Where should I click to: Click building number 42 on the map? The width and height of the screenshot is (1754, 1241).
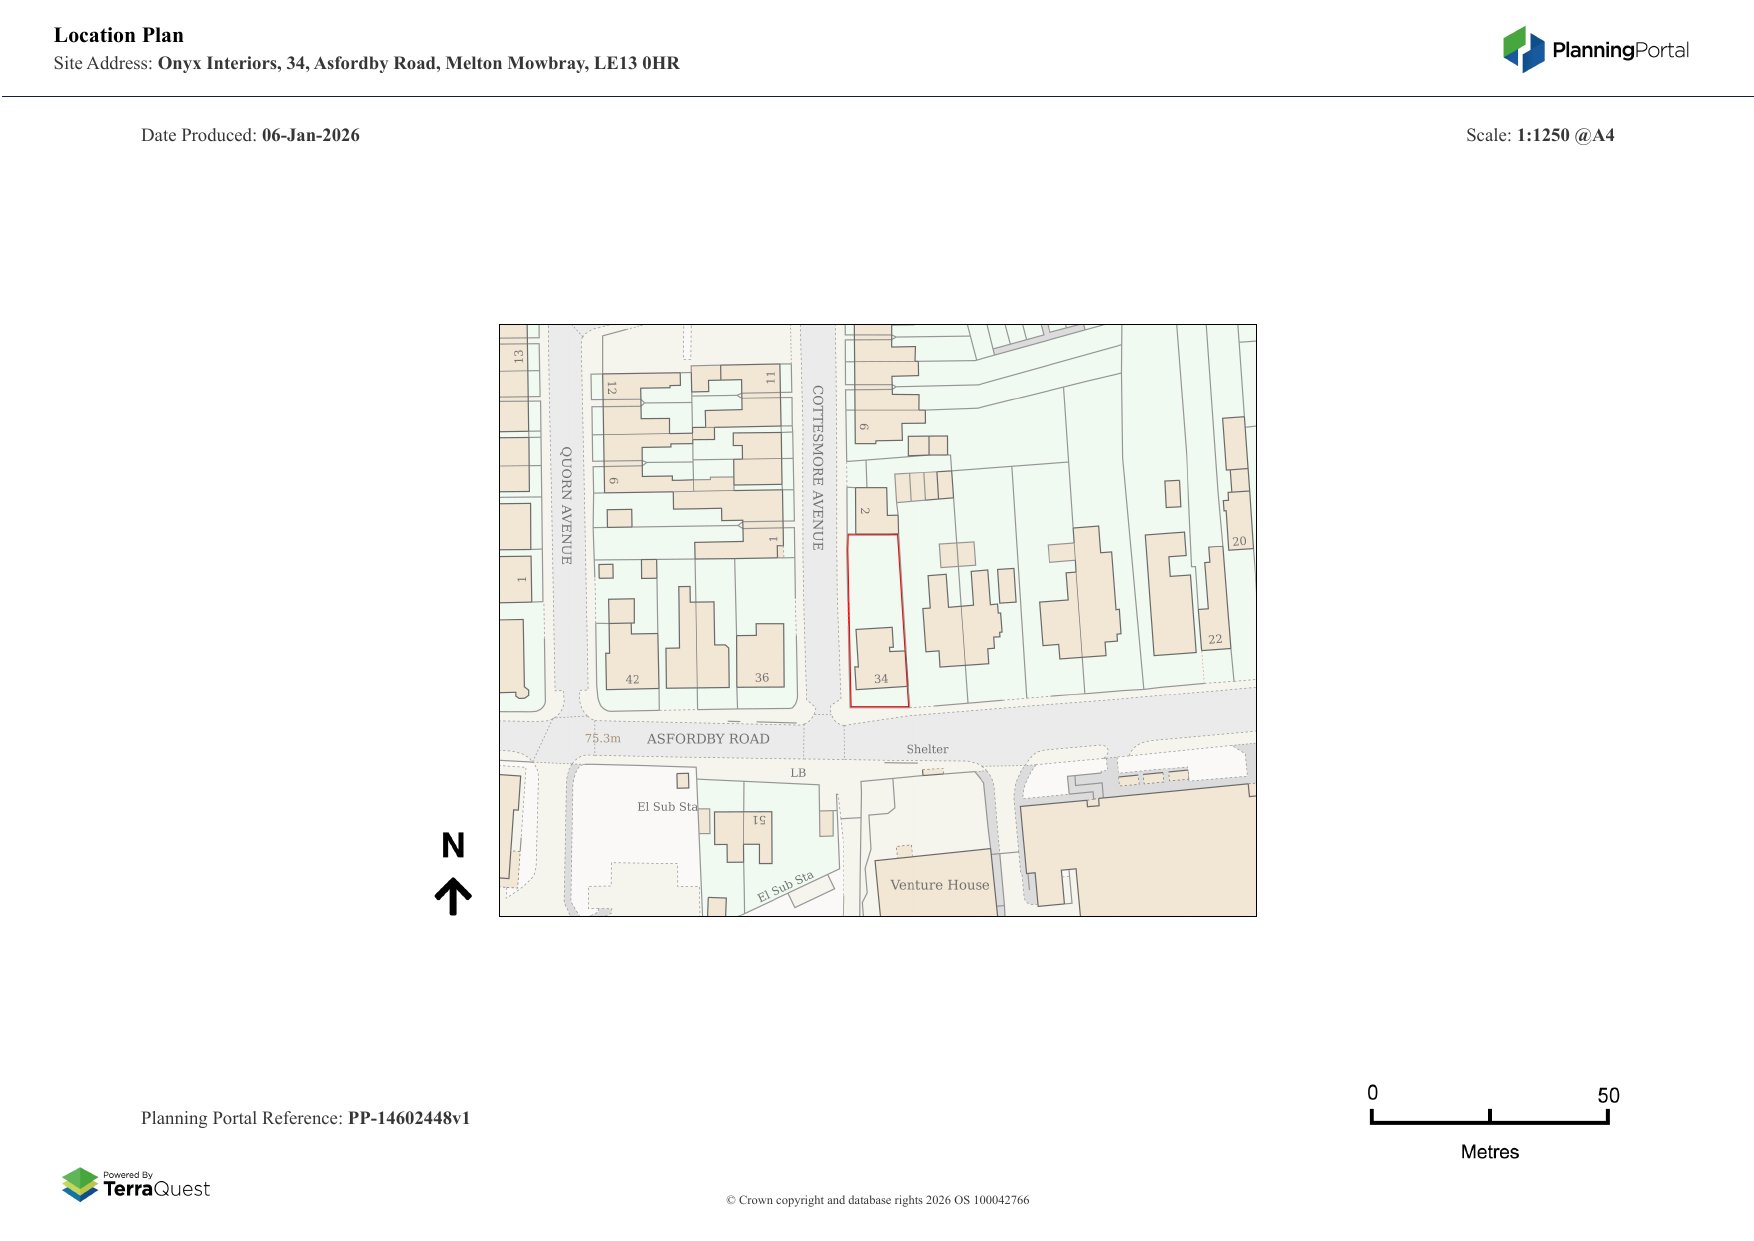coord(632,660)
